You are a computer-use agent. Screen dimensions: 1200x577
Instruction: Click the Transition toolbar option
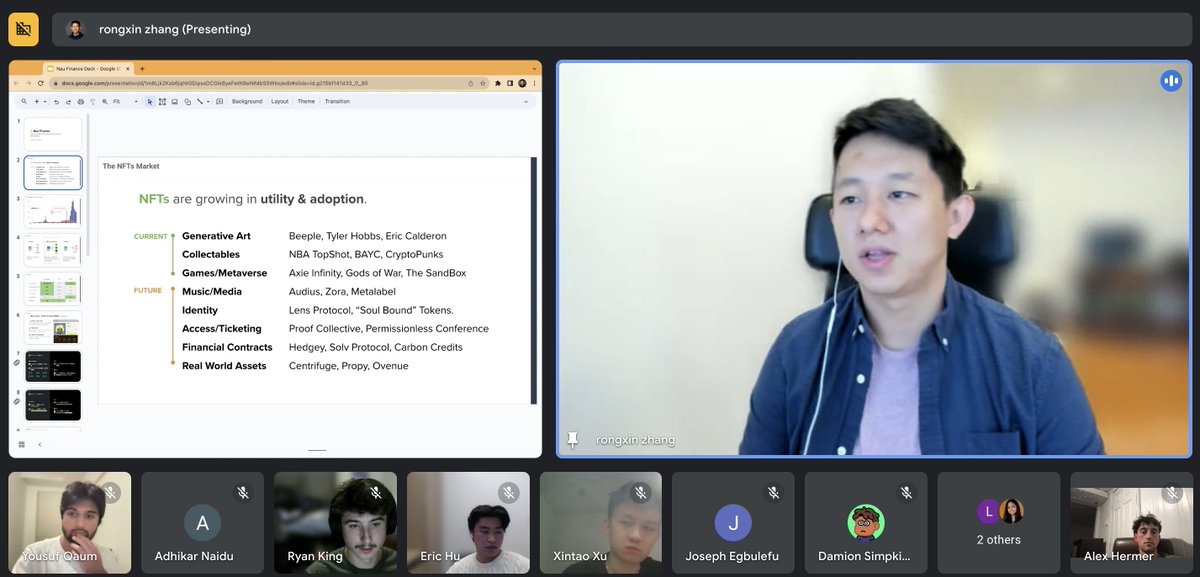337,101
